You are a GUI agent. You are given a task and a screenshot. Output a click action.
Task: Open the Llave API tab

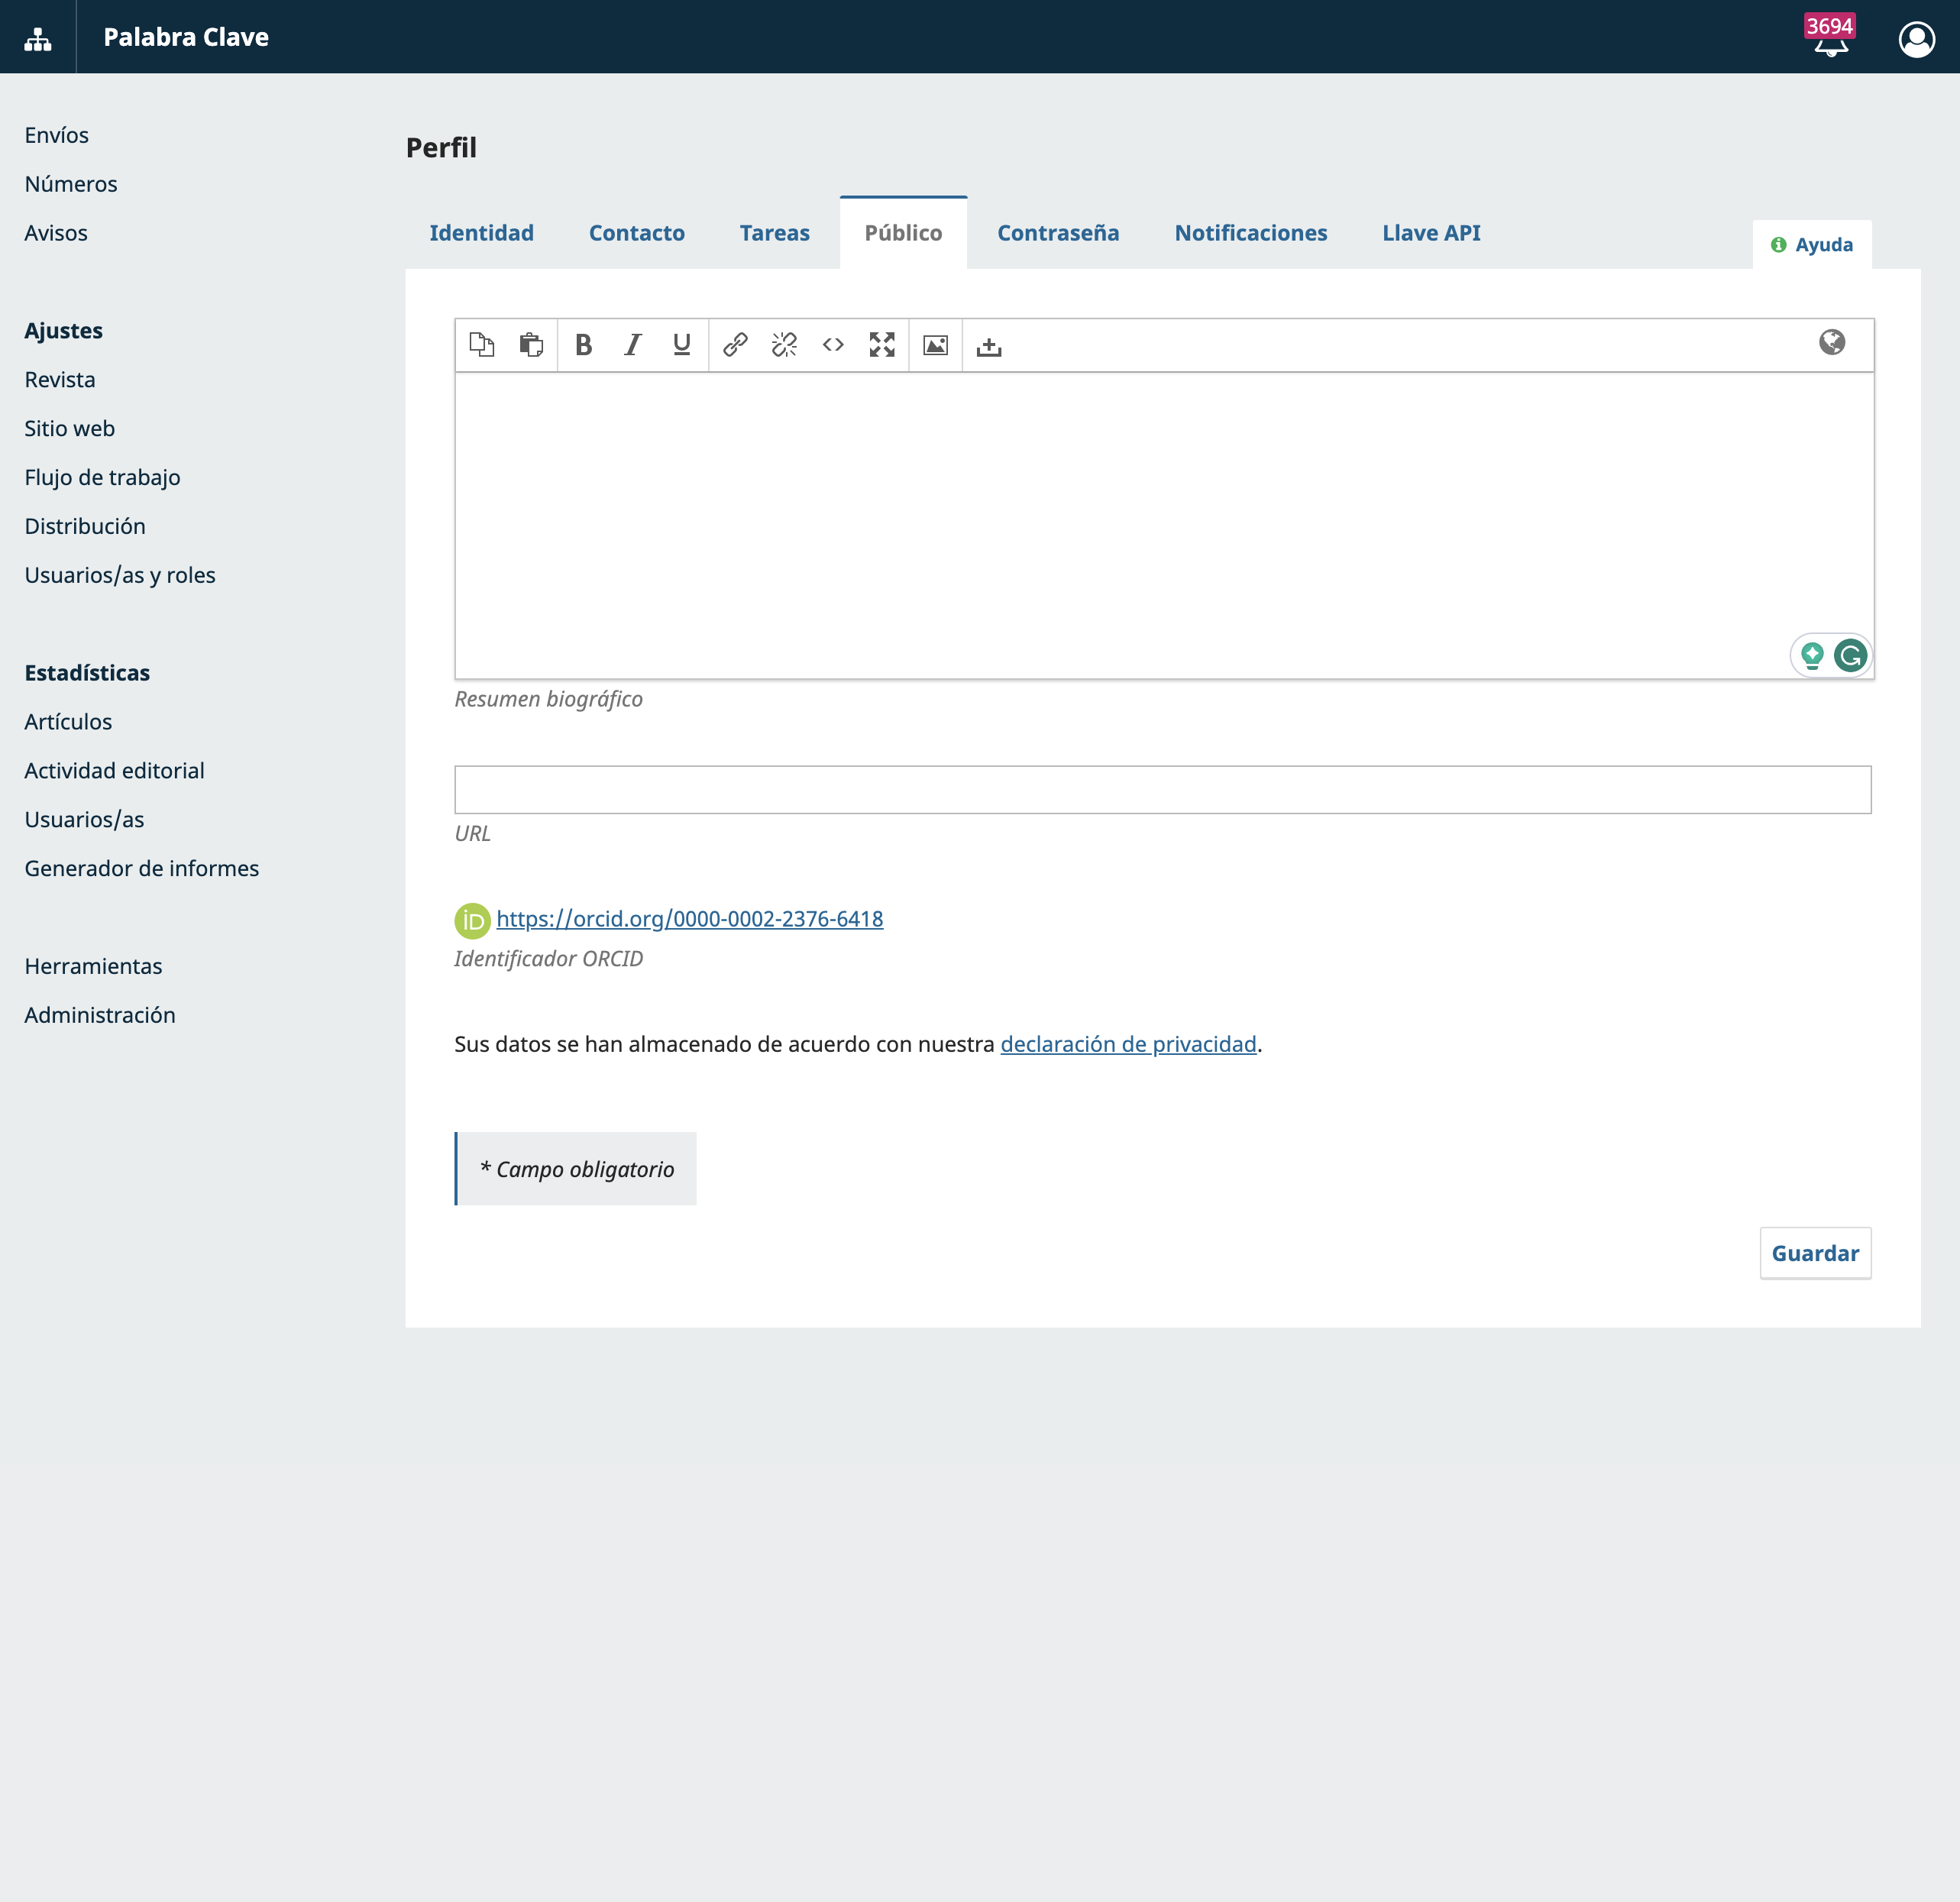(x=1431, y=233)
